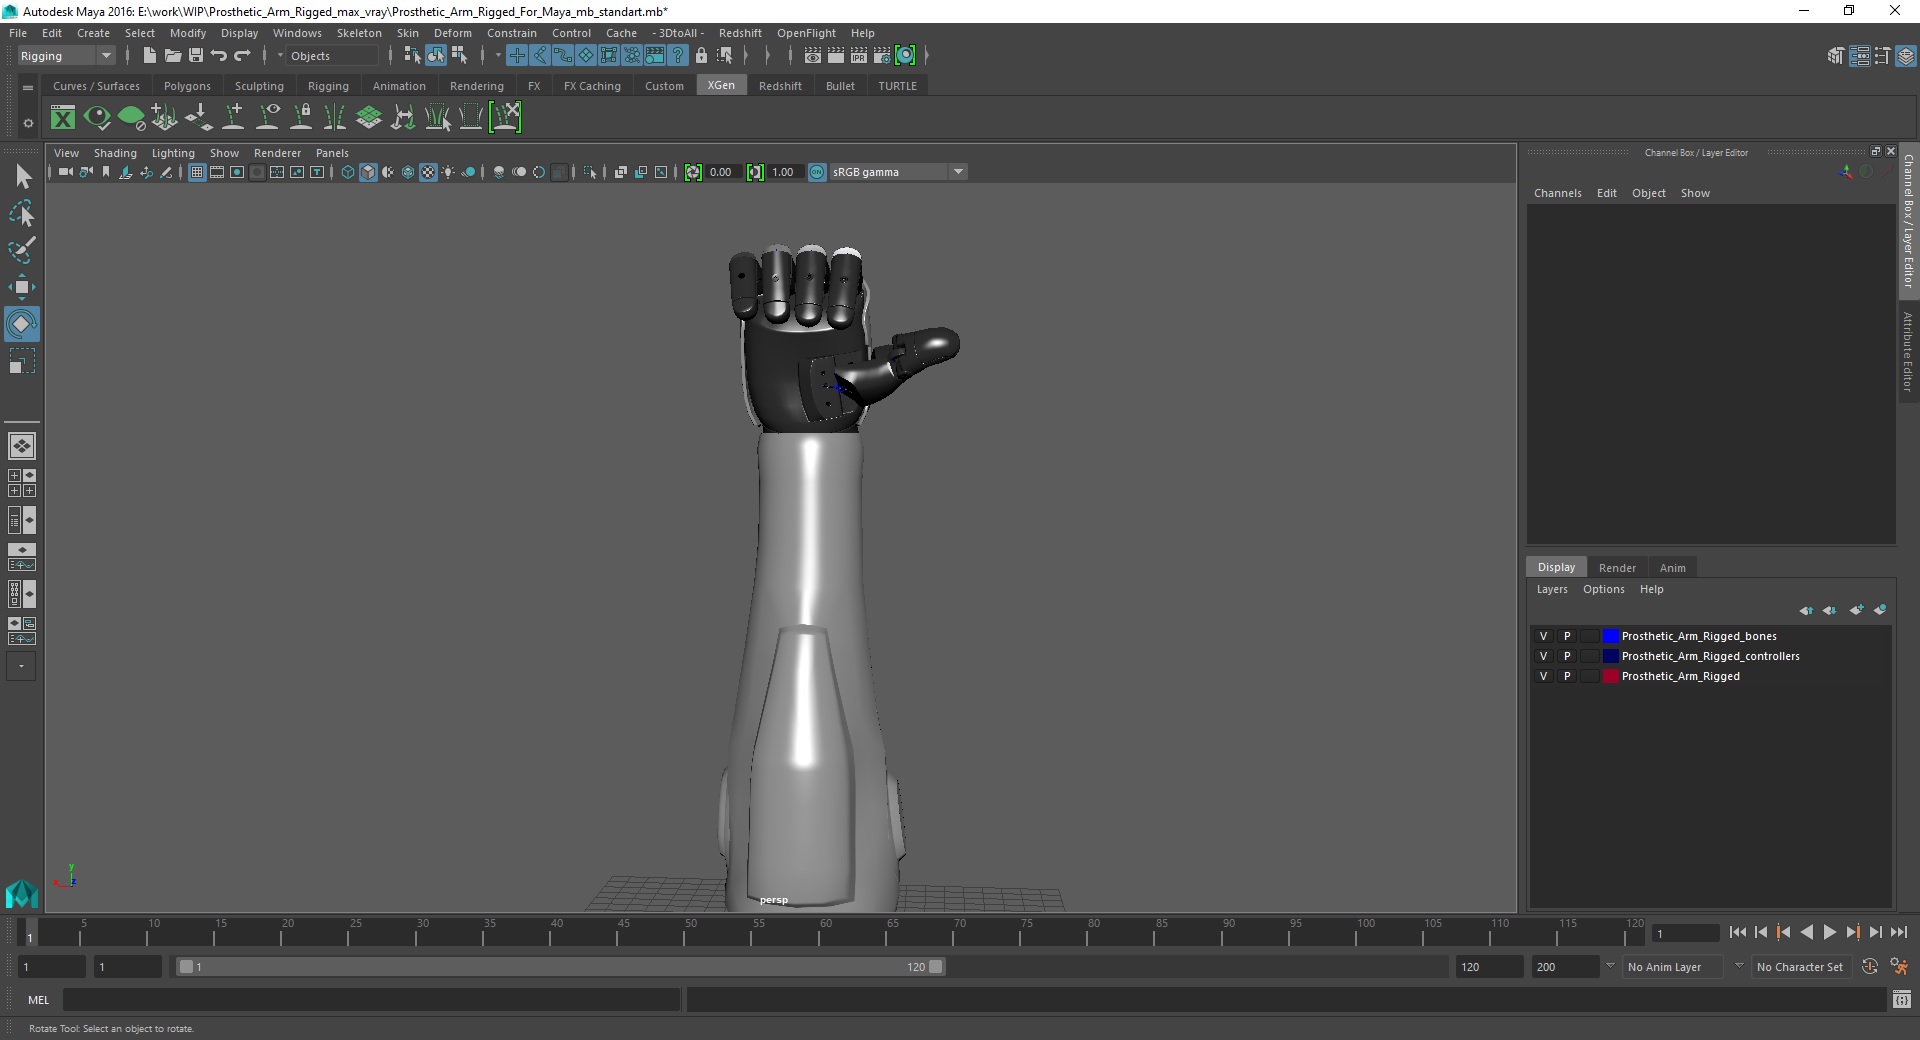
Task: Click the MEL command line input
Action: tap(372, 1000)
